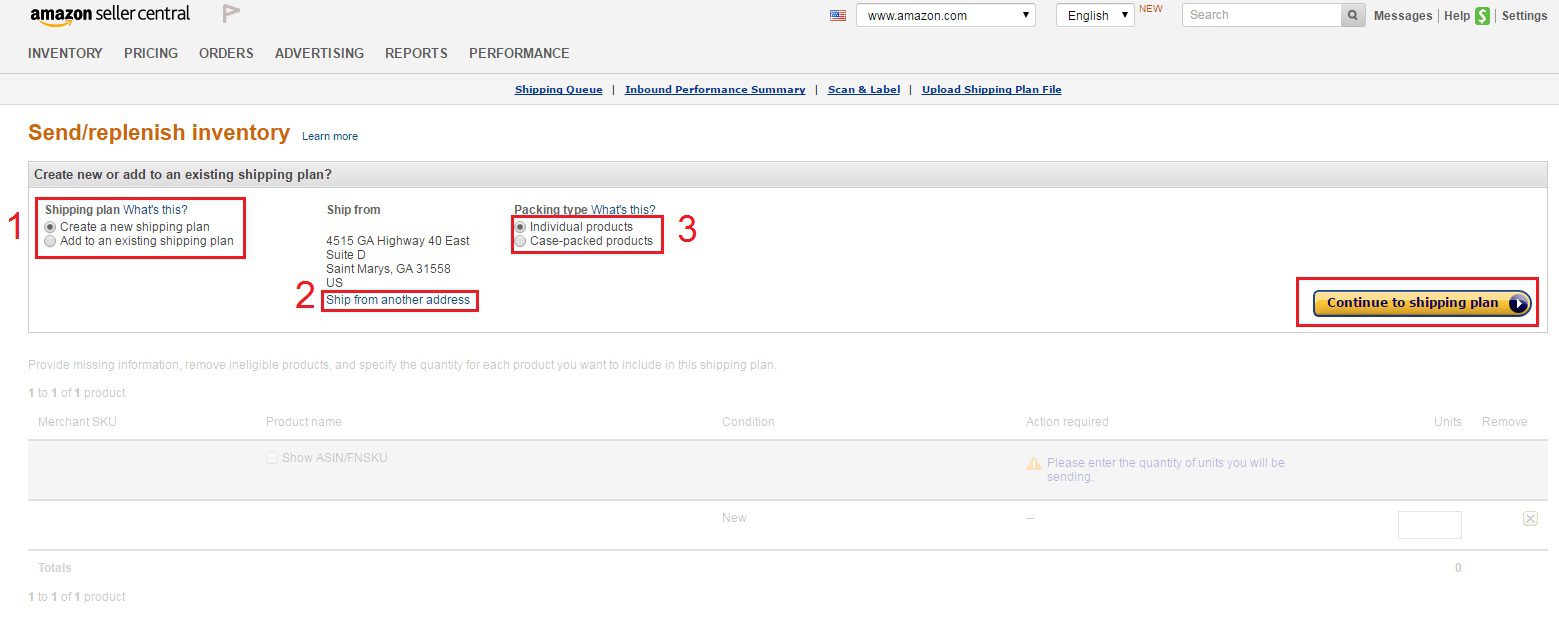Click the arrow icon on Continue to shipping plan
The height and width of the screenshot is (636, 1559).
1519,302
